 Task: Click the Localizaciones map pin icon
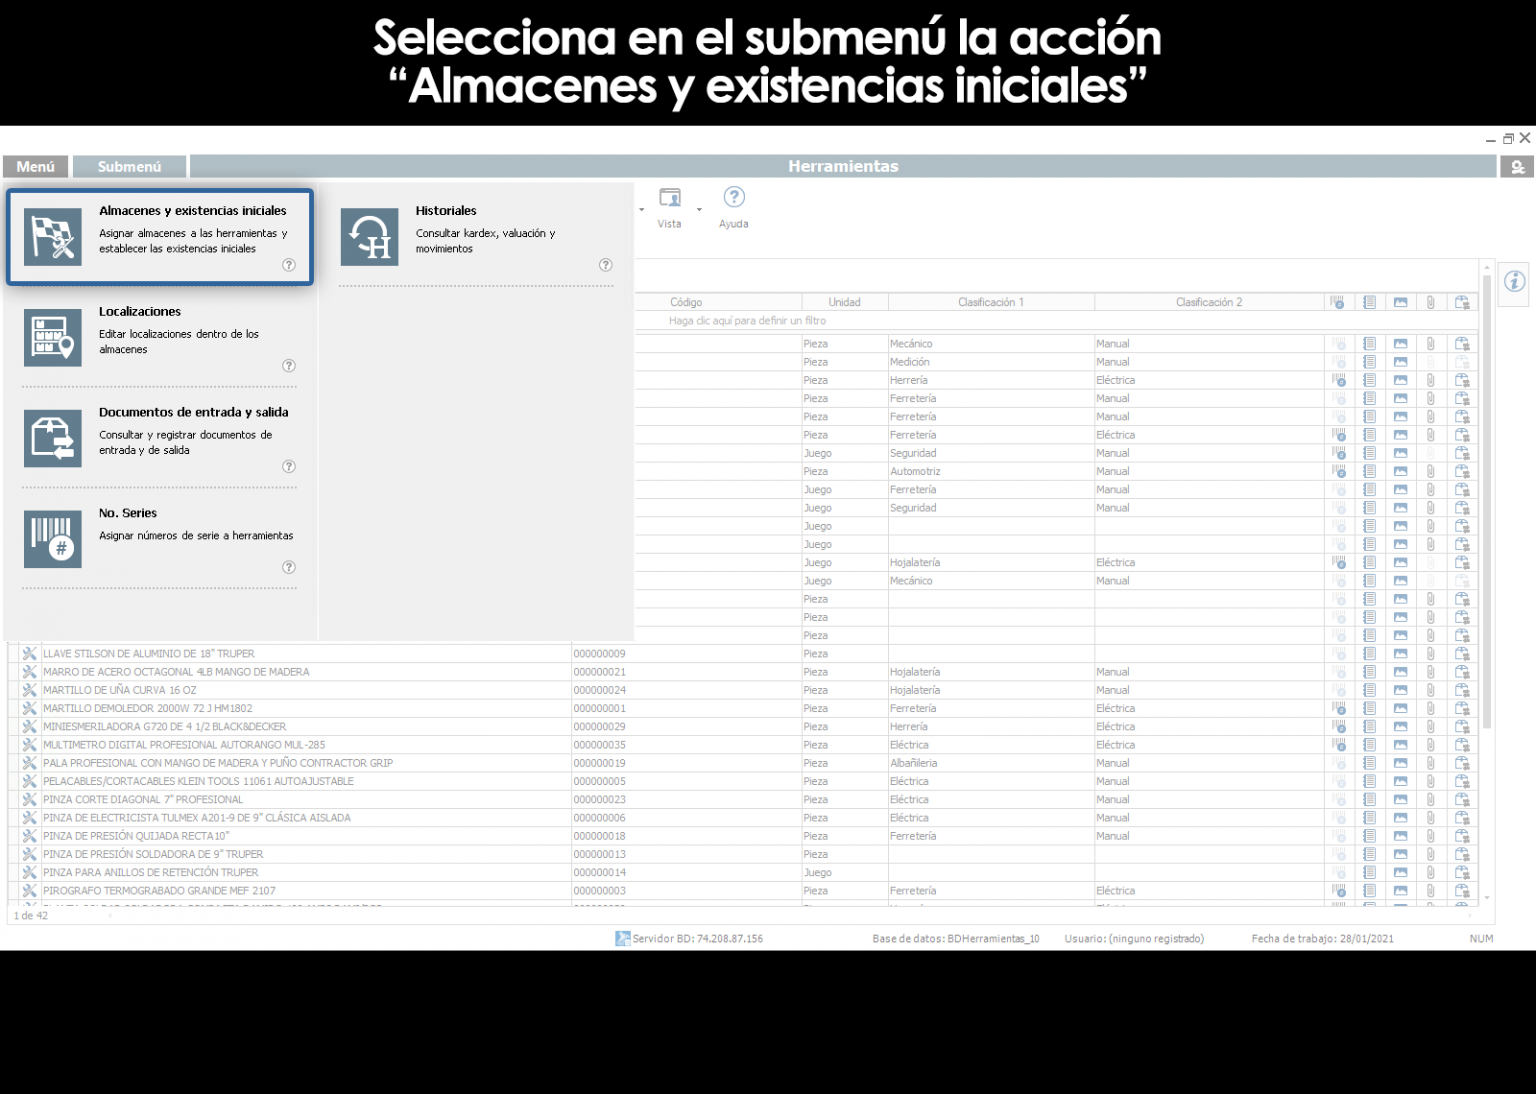point(52,337)
